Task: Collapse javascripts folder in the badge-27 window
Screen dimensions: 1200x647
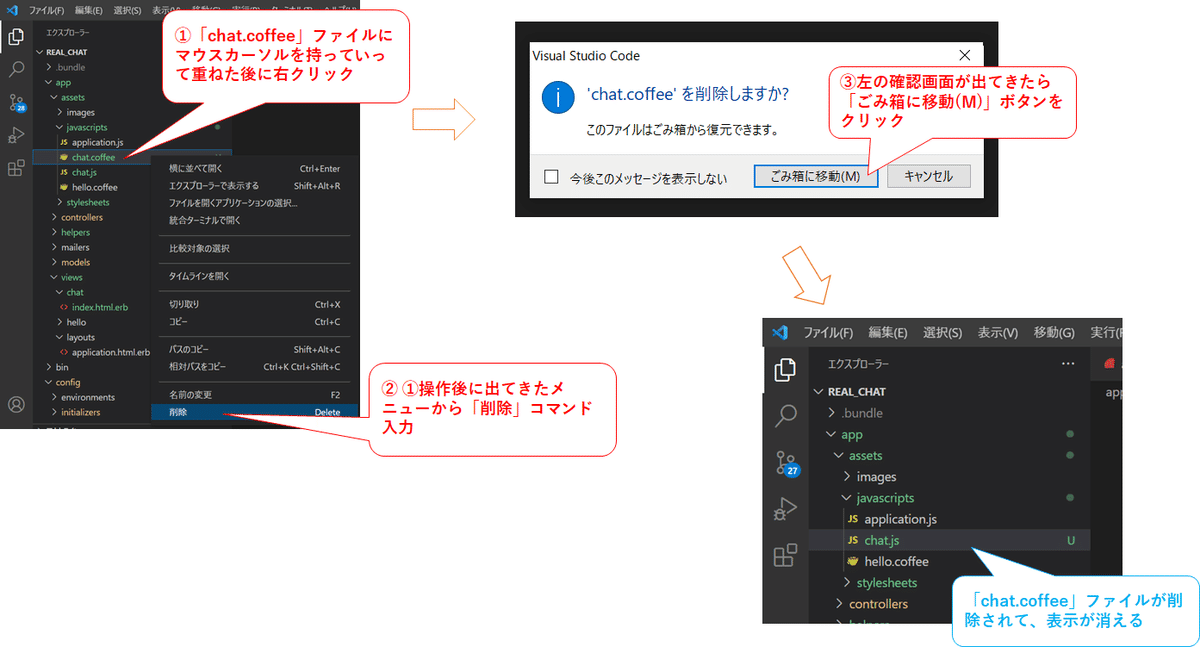Action: click(847, 498)
